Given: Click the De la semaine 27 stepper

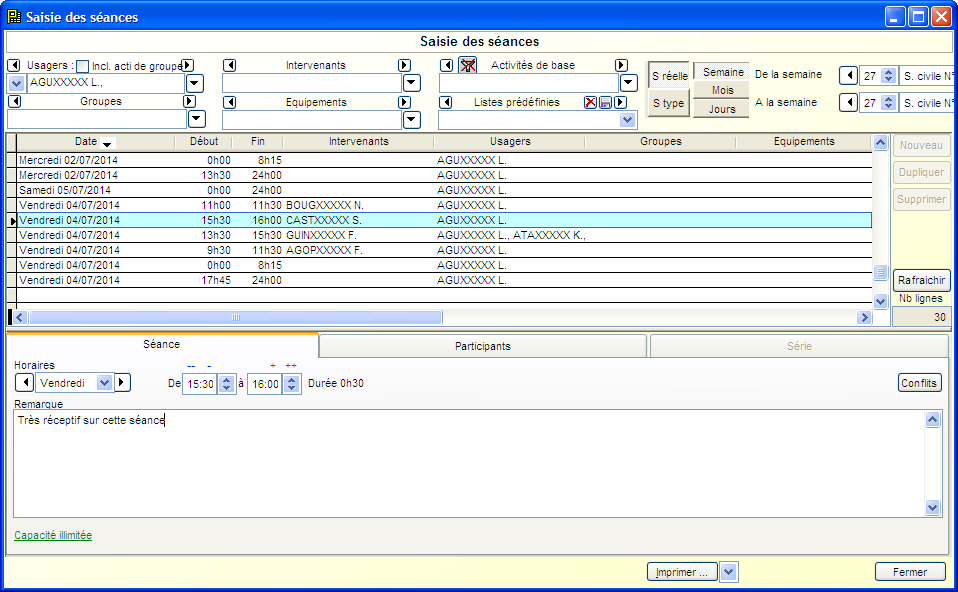Looking at the screenshot, I should tap(889, 75).
